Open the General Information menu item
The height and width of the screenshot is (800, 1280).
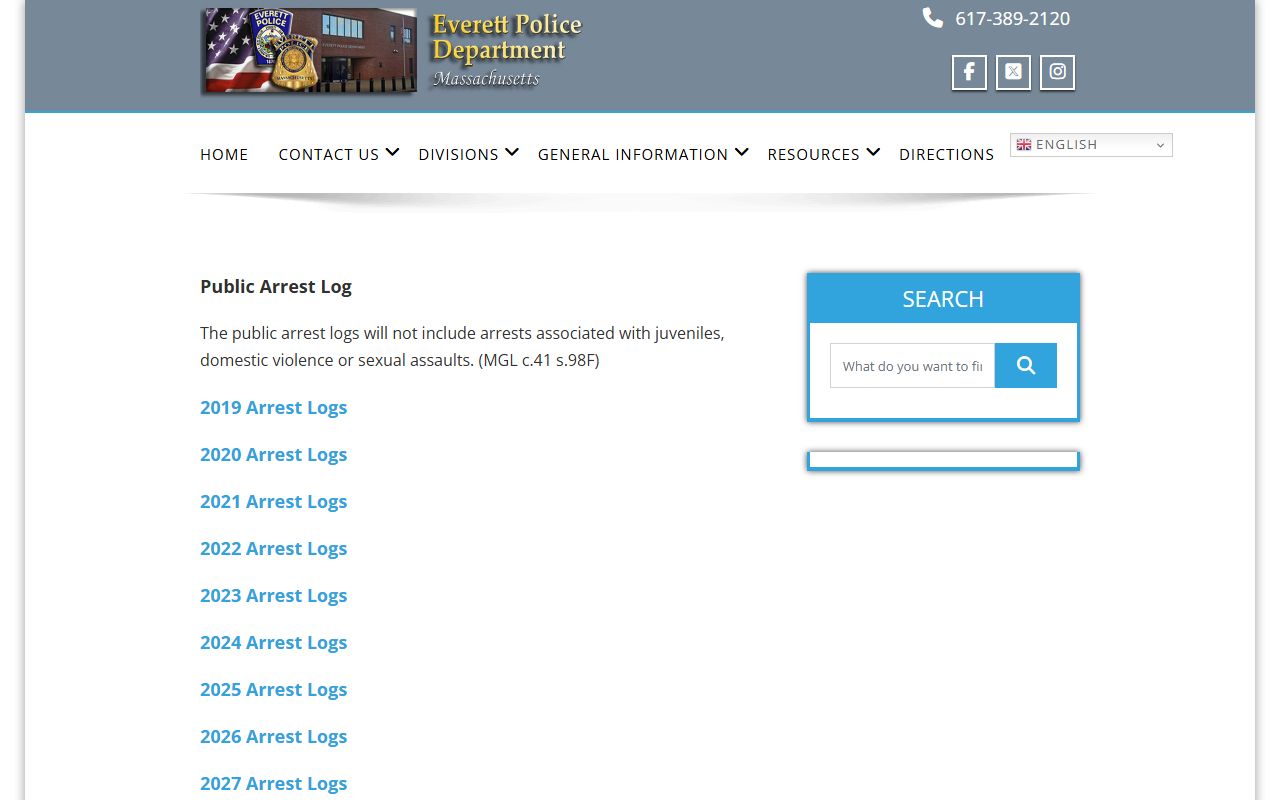point(633,154)
